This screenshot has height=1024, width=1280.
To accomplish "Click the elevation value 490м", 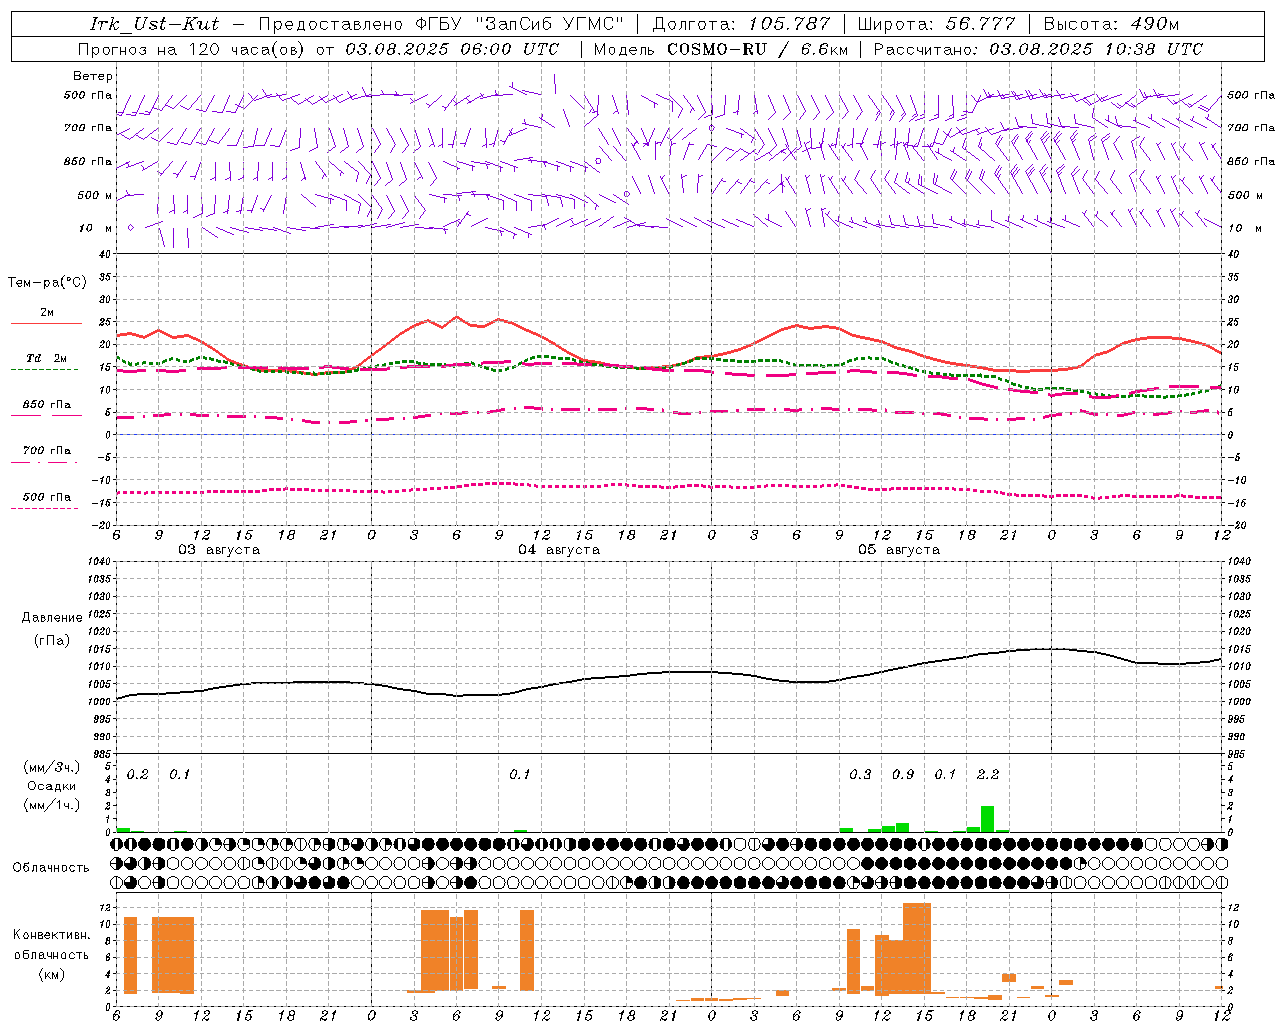I will coord(1155,24).
